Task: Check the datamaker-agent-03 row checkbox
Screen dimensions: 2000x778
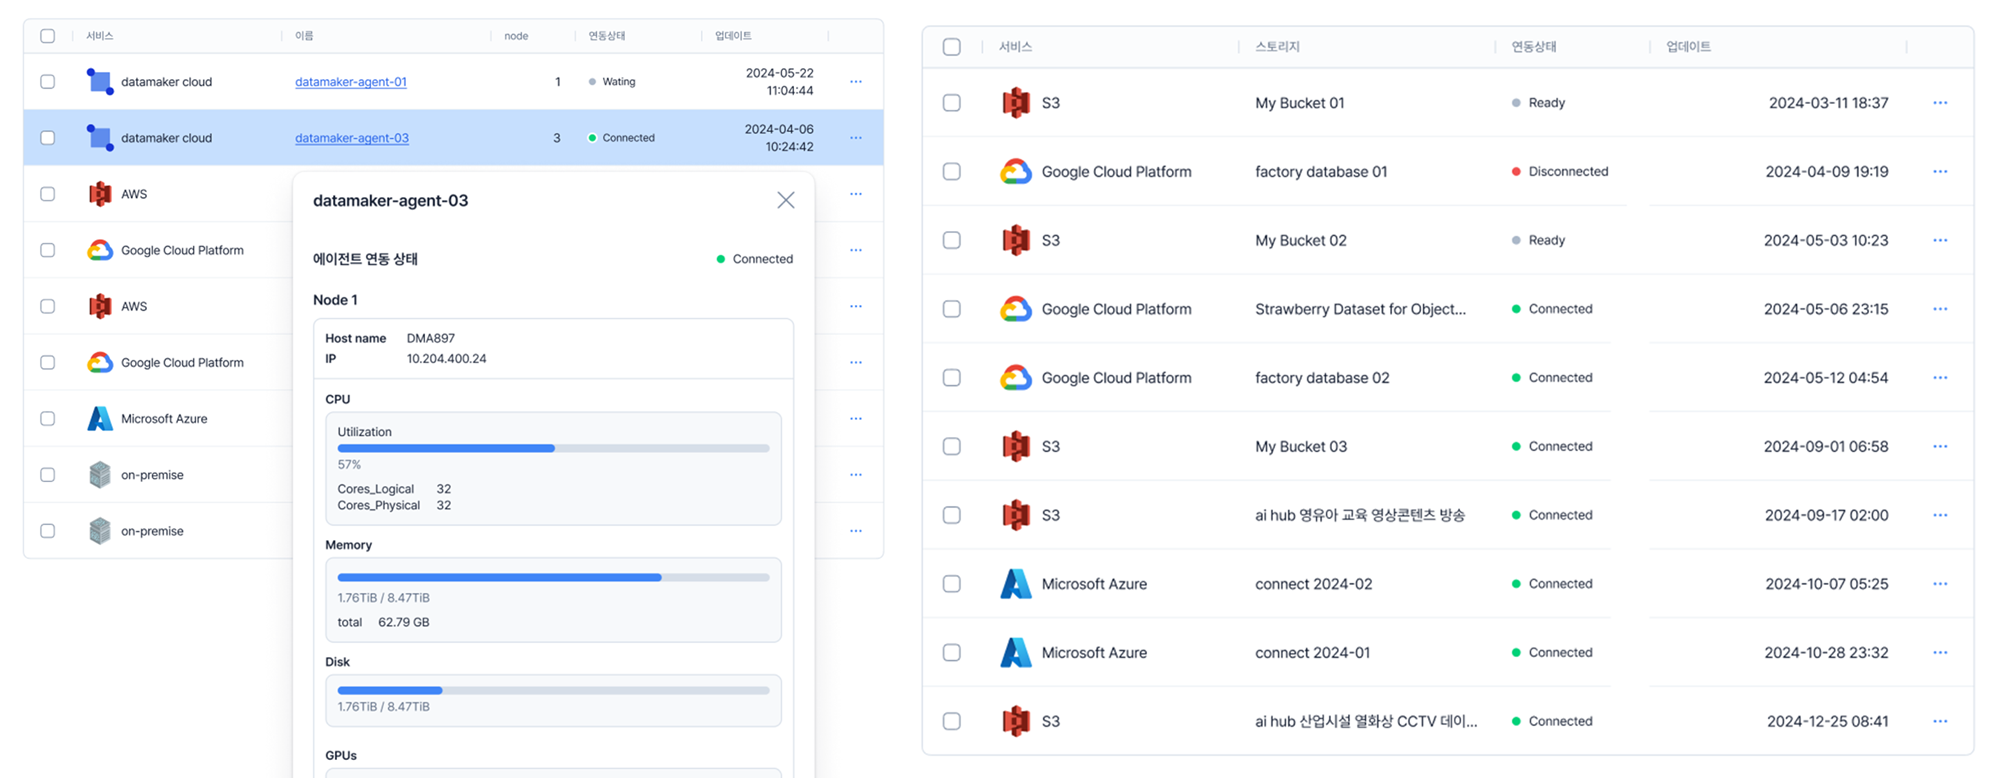Action: click(x=47, y=138)
